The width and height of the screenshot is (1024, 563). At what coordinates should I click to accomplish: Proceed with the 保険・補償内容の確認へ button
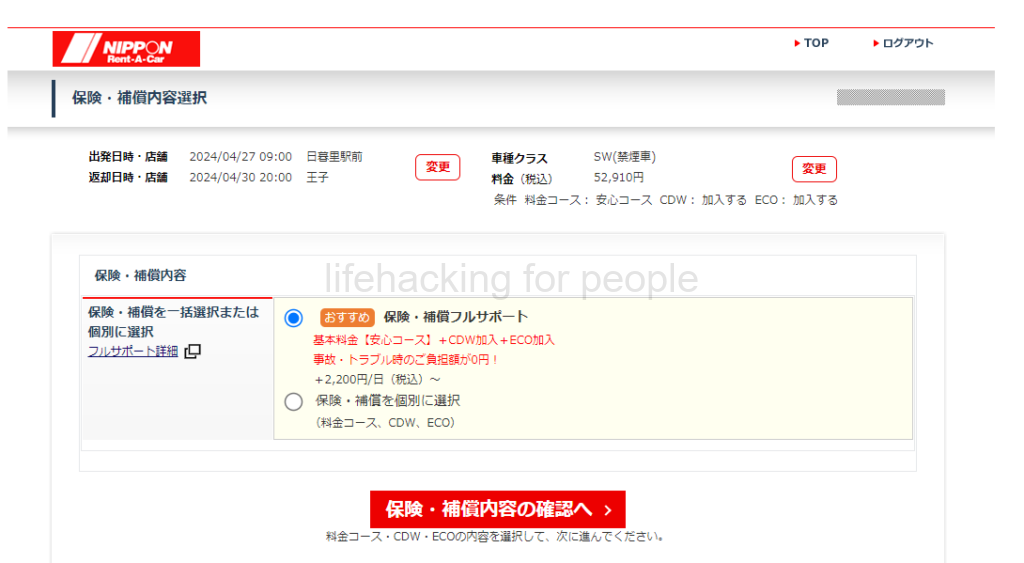pyautogui.click(x=497, y=510)
